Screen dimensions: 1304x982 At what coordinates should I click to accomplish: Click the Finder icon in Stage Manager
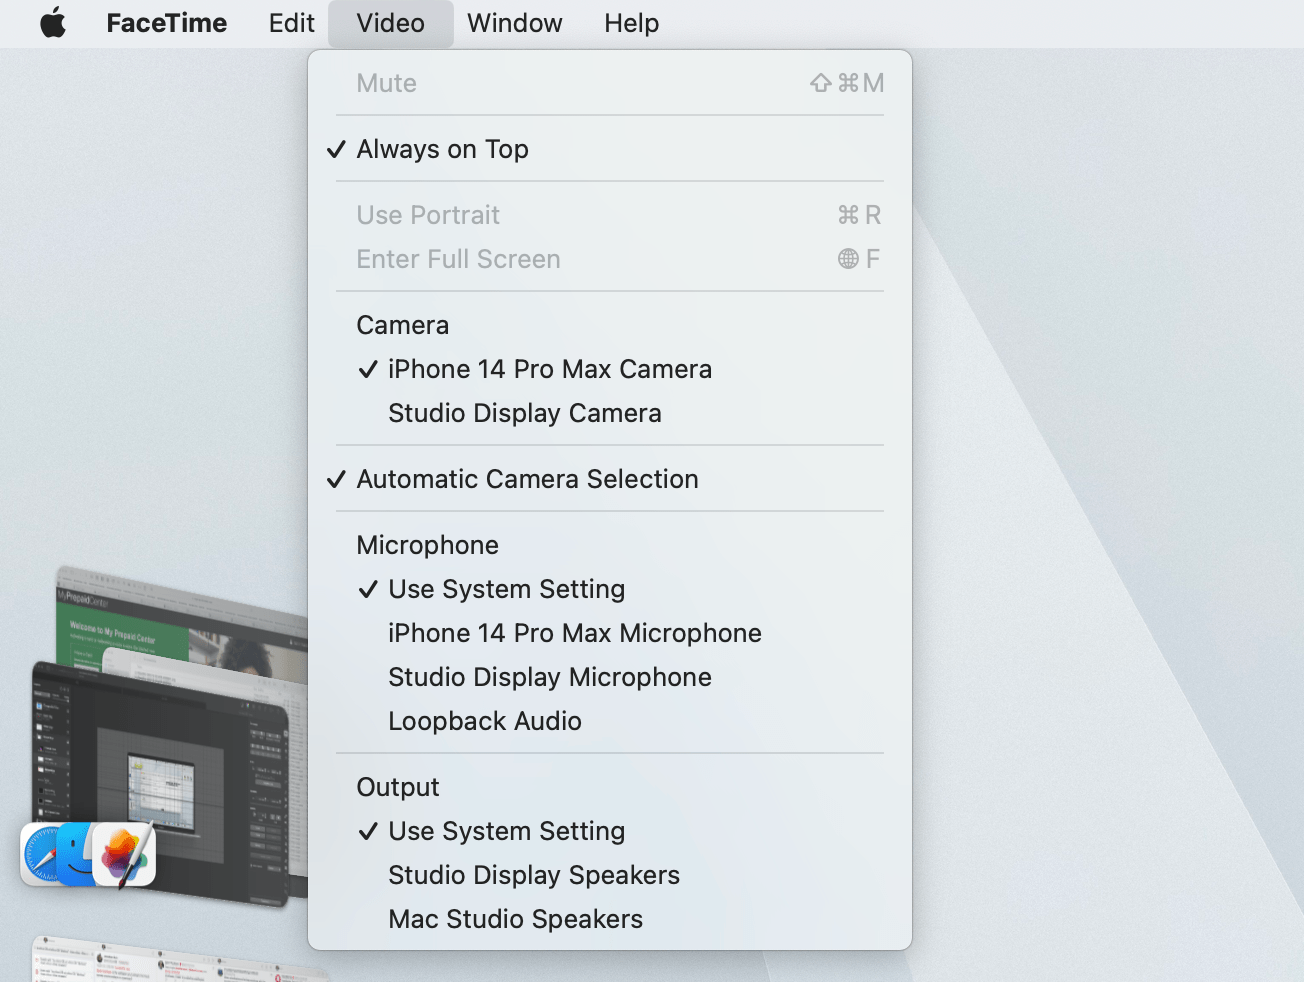click(x=76, y=855)
